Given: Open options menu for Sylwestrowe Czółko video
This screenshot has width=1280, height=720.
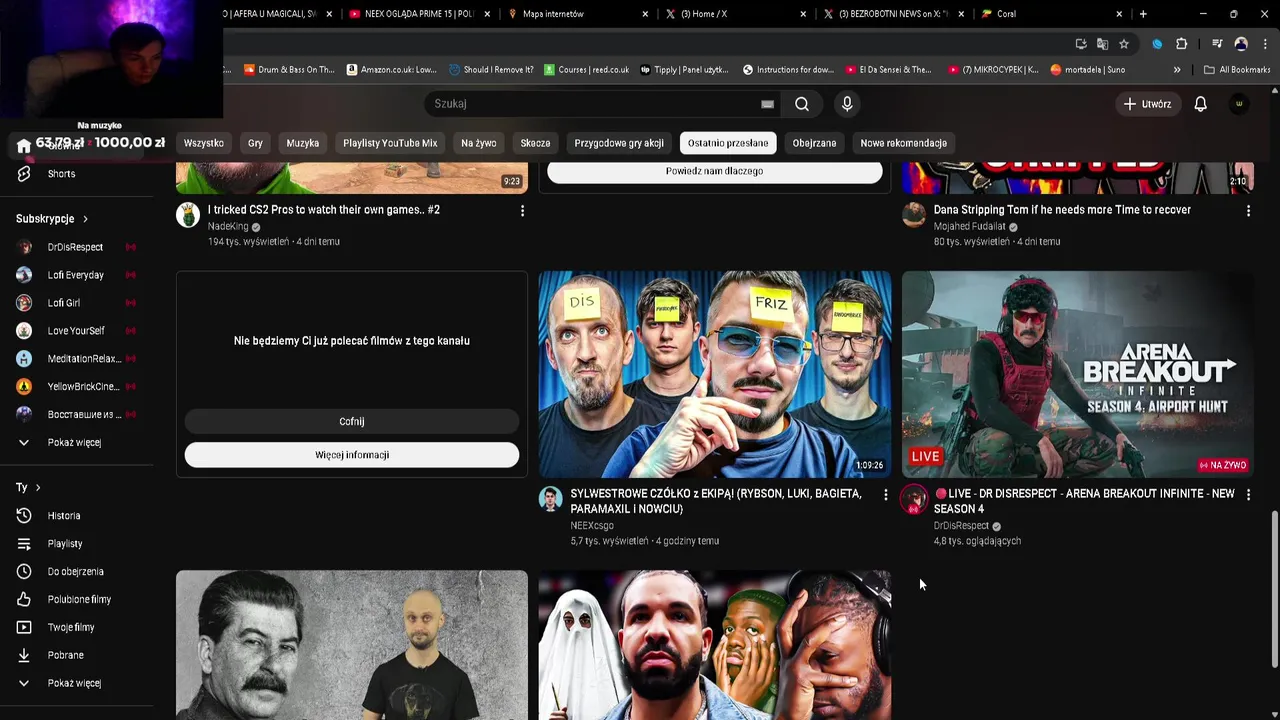Looking at the screenshot, I should point(885,495).
